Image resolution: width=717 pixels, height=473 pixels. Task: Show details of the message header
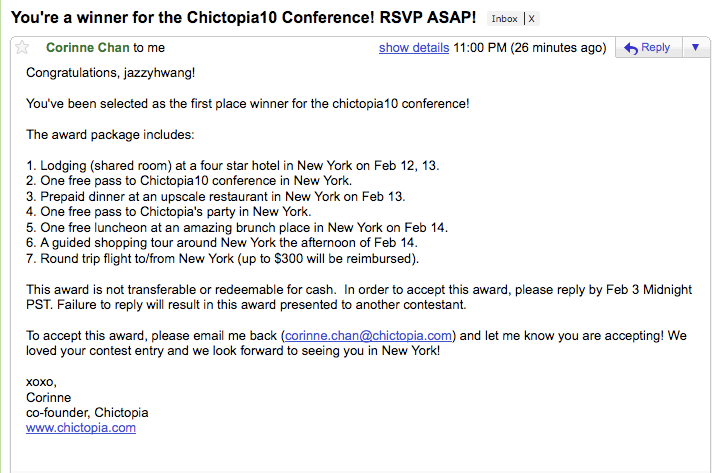[x=414, y=48]
